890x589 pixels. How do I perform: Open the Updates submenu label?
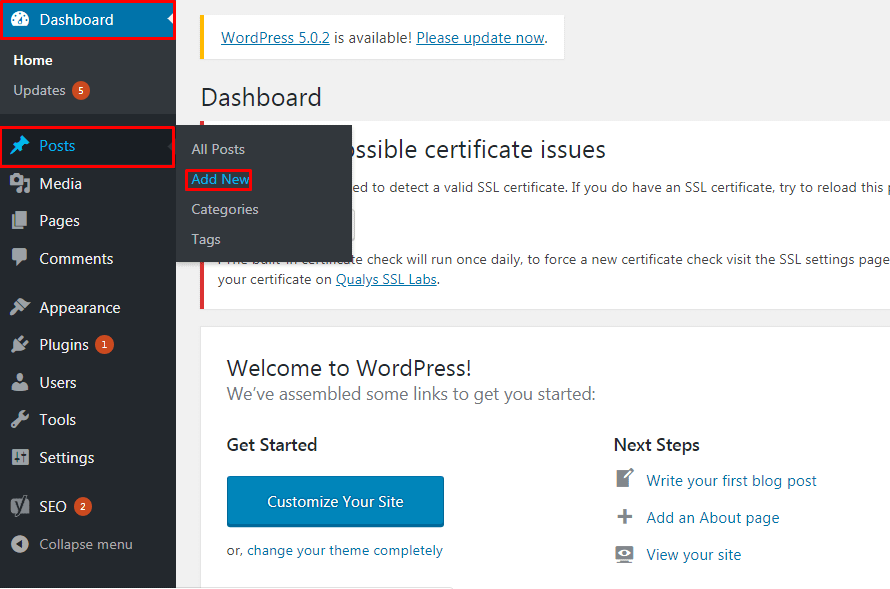pyautogui.click(x=39, y=91)
